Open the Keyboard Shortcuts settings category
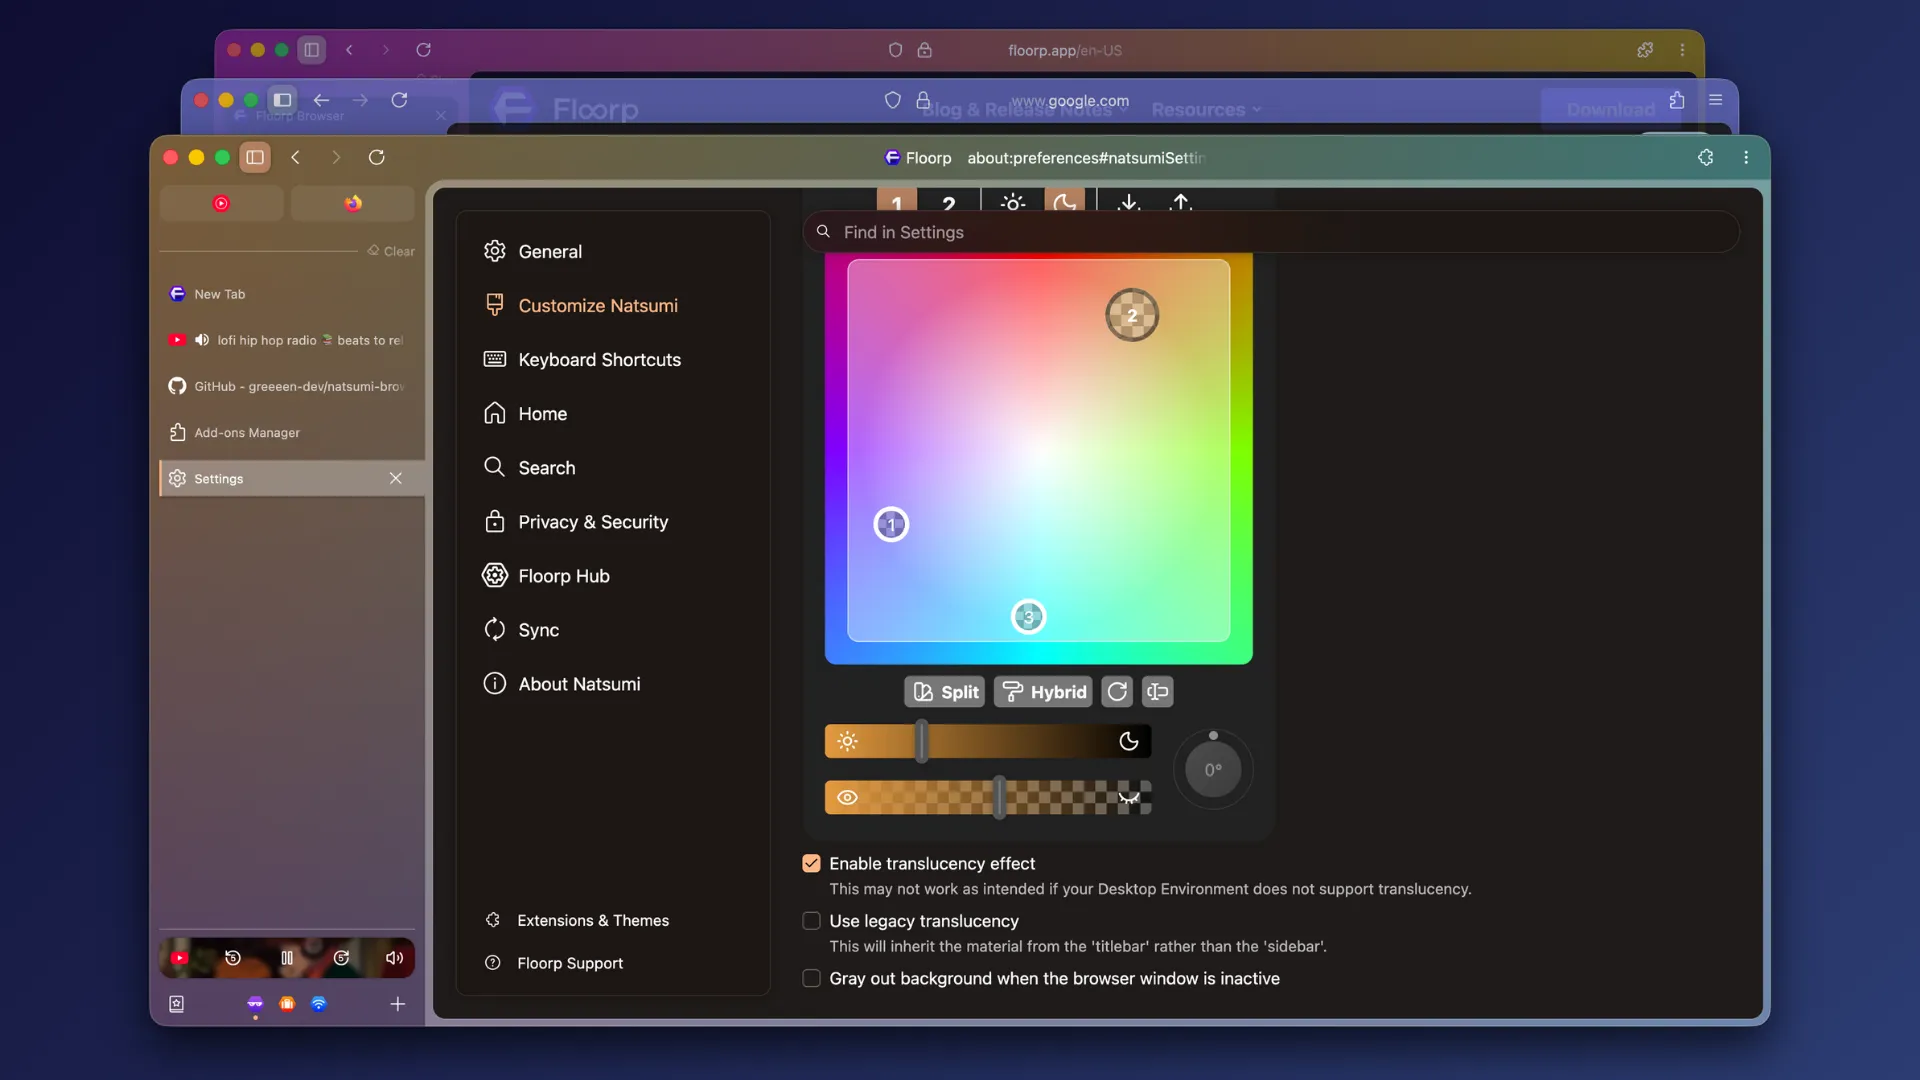Image resolution: width=1920 pixels, height=1080 pixels. click(599, 360)
